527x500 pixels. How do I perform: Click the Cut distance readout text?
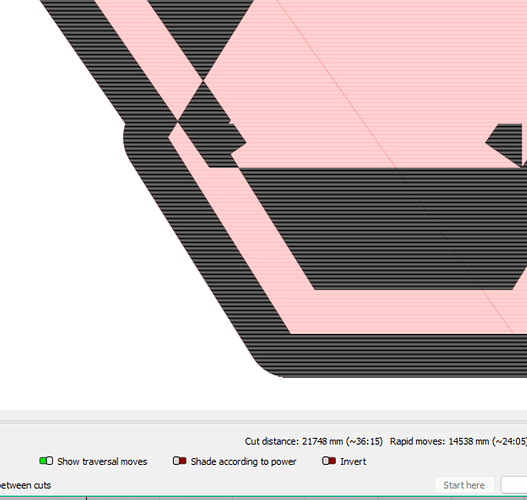(x=314, y=441)
